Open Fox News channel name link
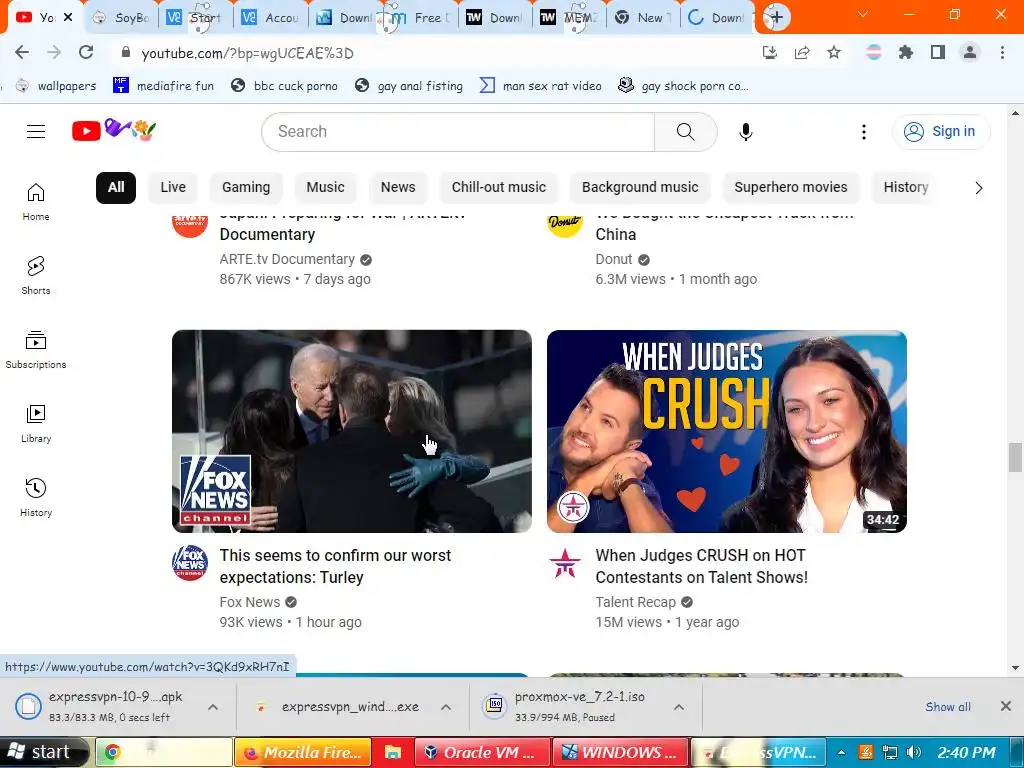The width and height of the screenshot is (1024, 768). [x=249, y=602]
